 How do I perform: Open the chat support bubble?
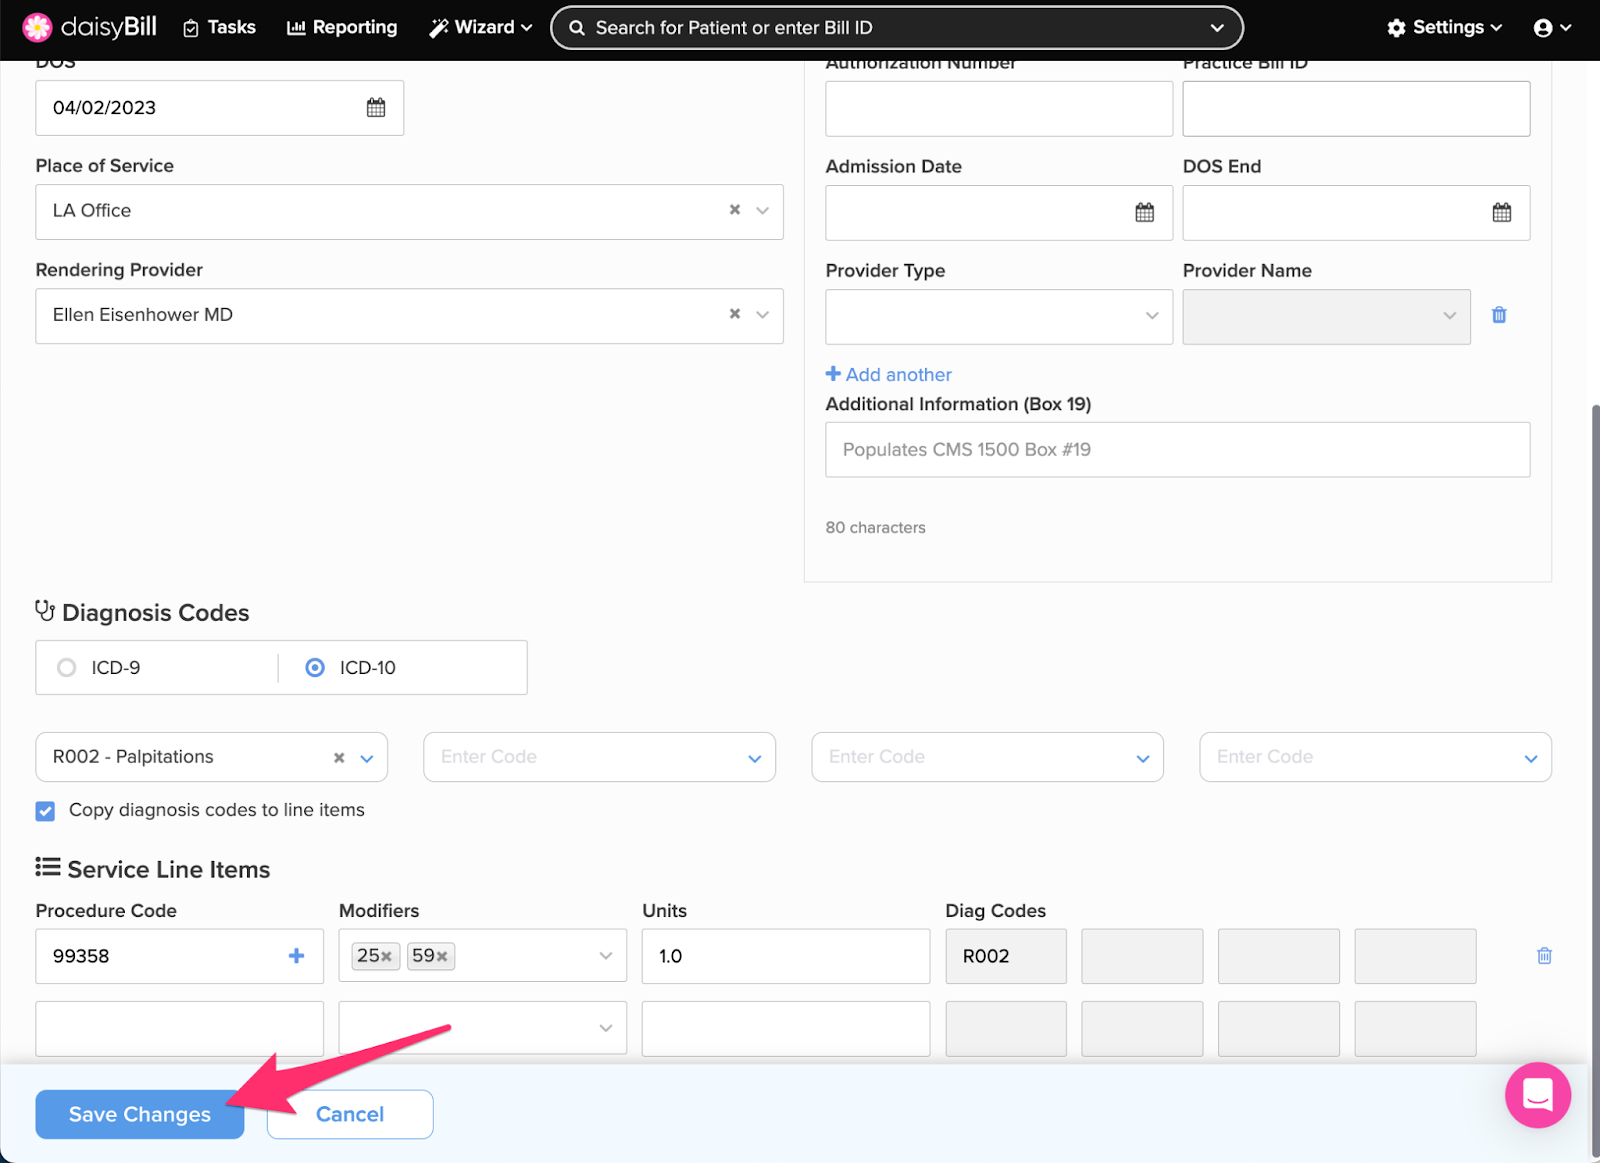tap(1537, 1095)
